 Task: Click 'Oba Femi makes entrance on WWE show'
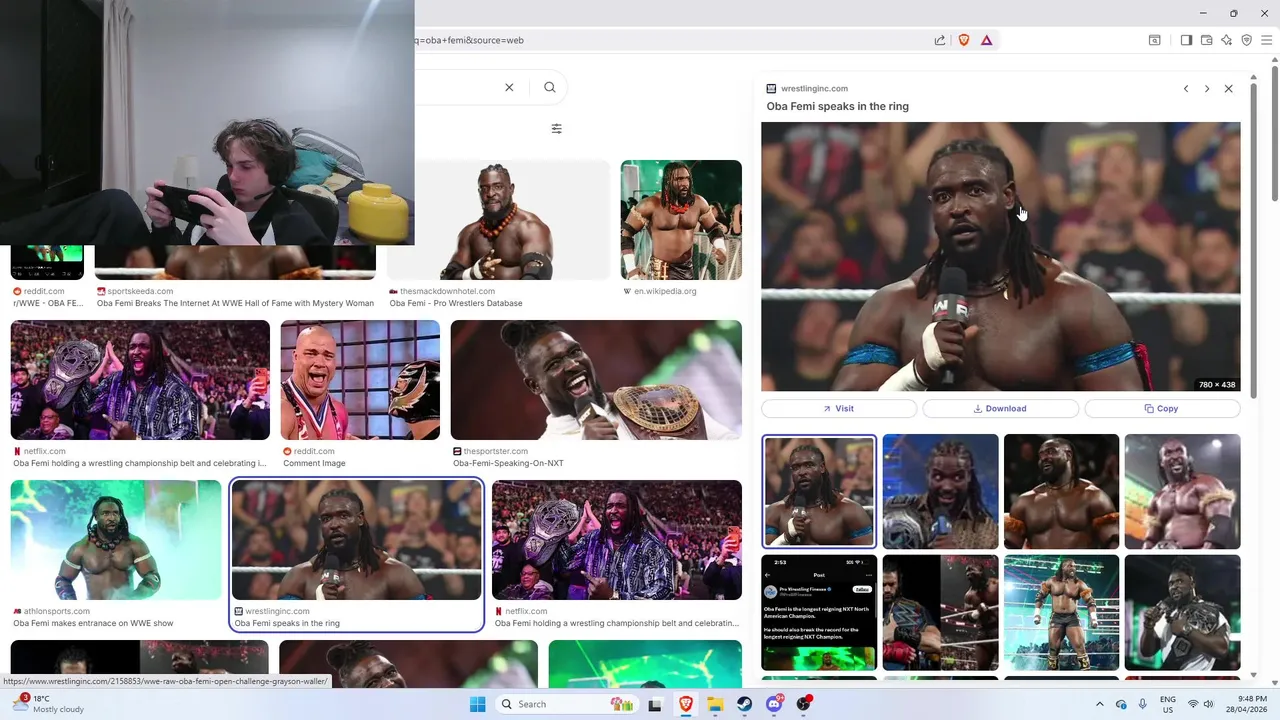tap(93, 623)
